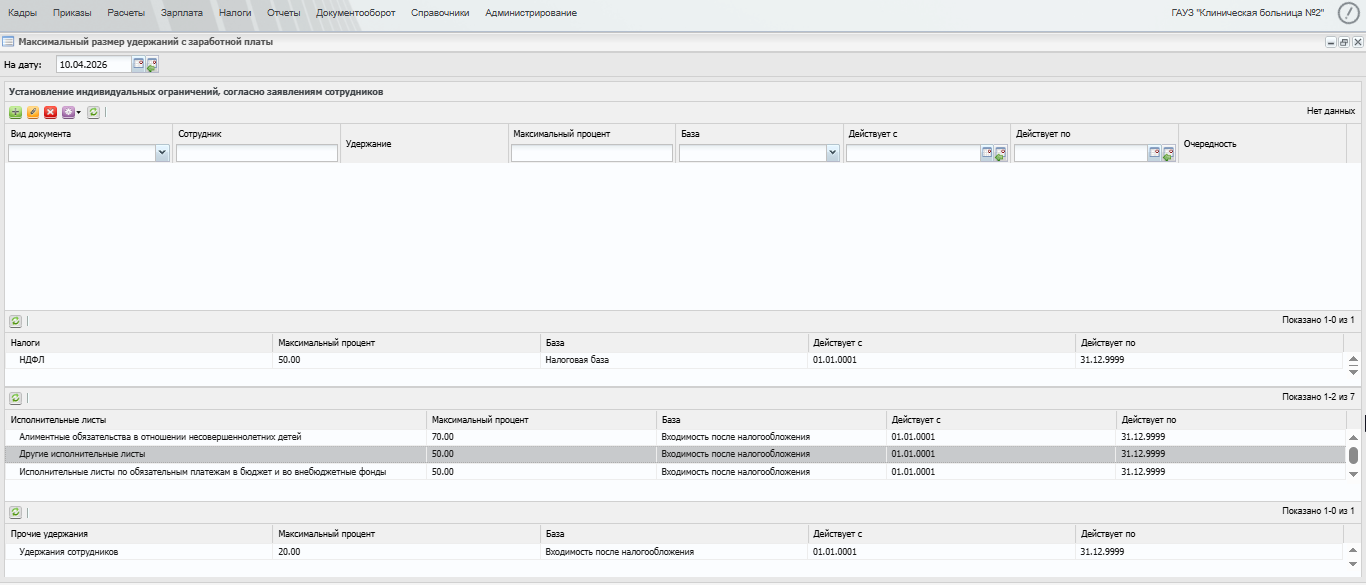
Task: Open the purple actions dropdown arrow
Action: click(78, 112)
